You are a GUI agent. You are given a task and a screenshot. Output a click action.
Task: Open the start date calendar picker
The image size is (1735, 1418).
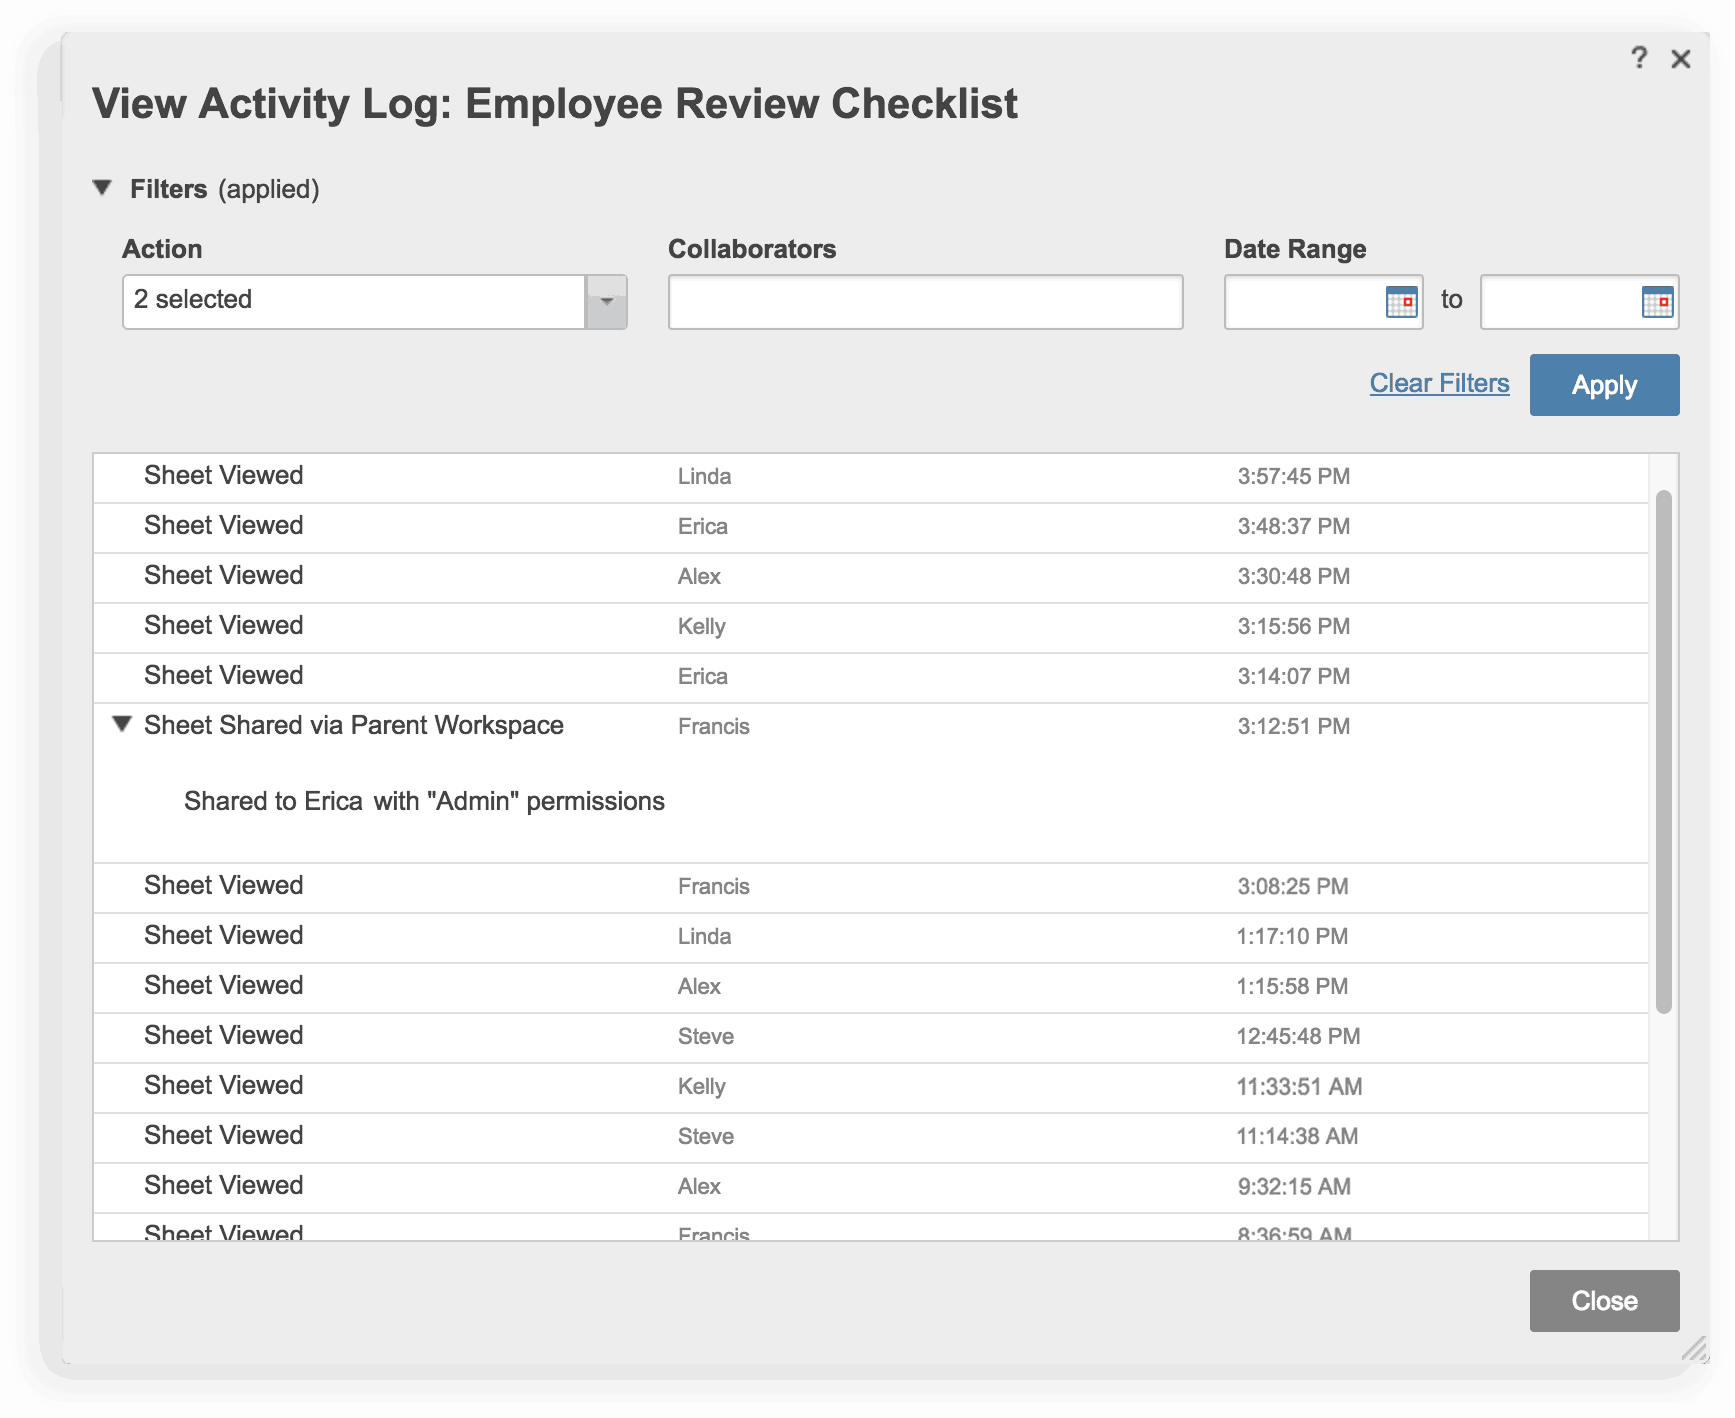[1401, 302]
